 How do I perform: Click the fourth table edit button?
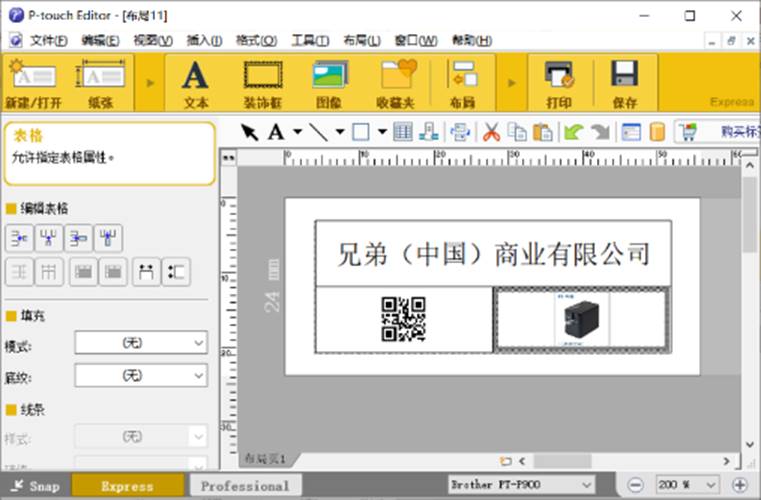point(108,238)
